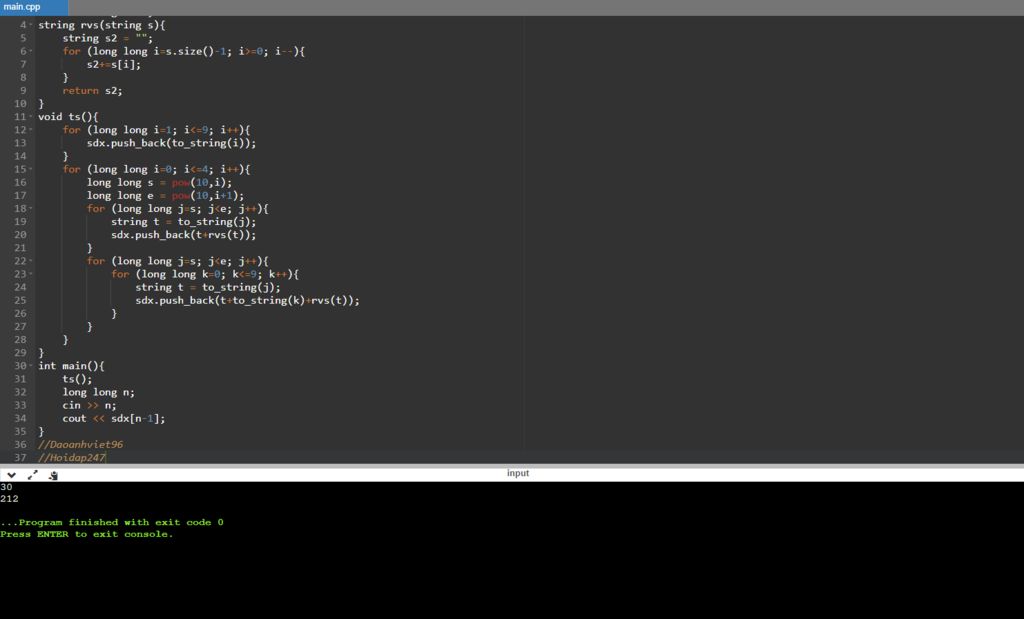Collapse the j loop at line 22

pyautogui.click(x=31, y=261)
